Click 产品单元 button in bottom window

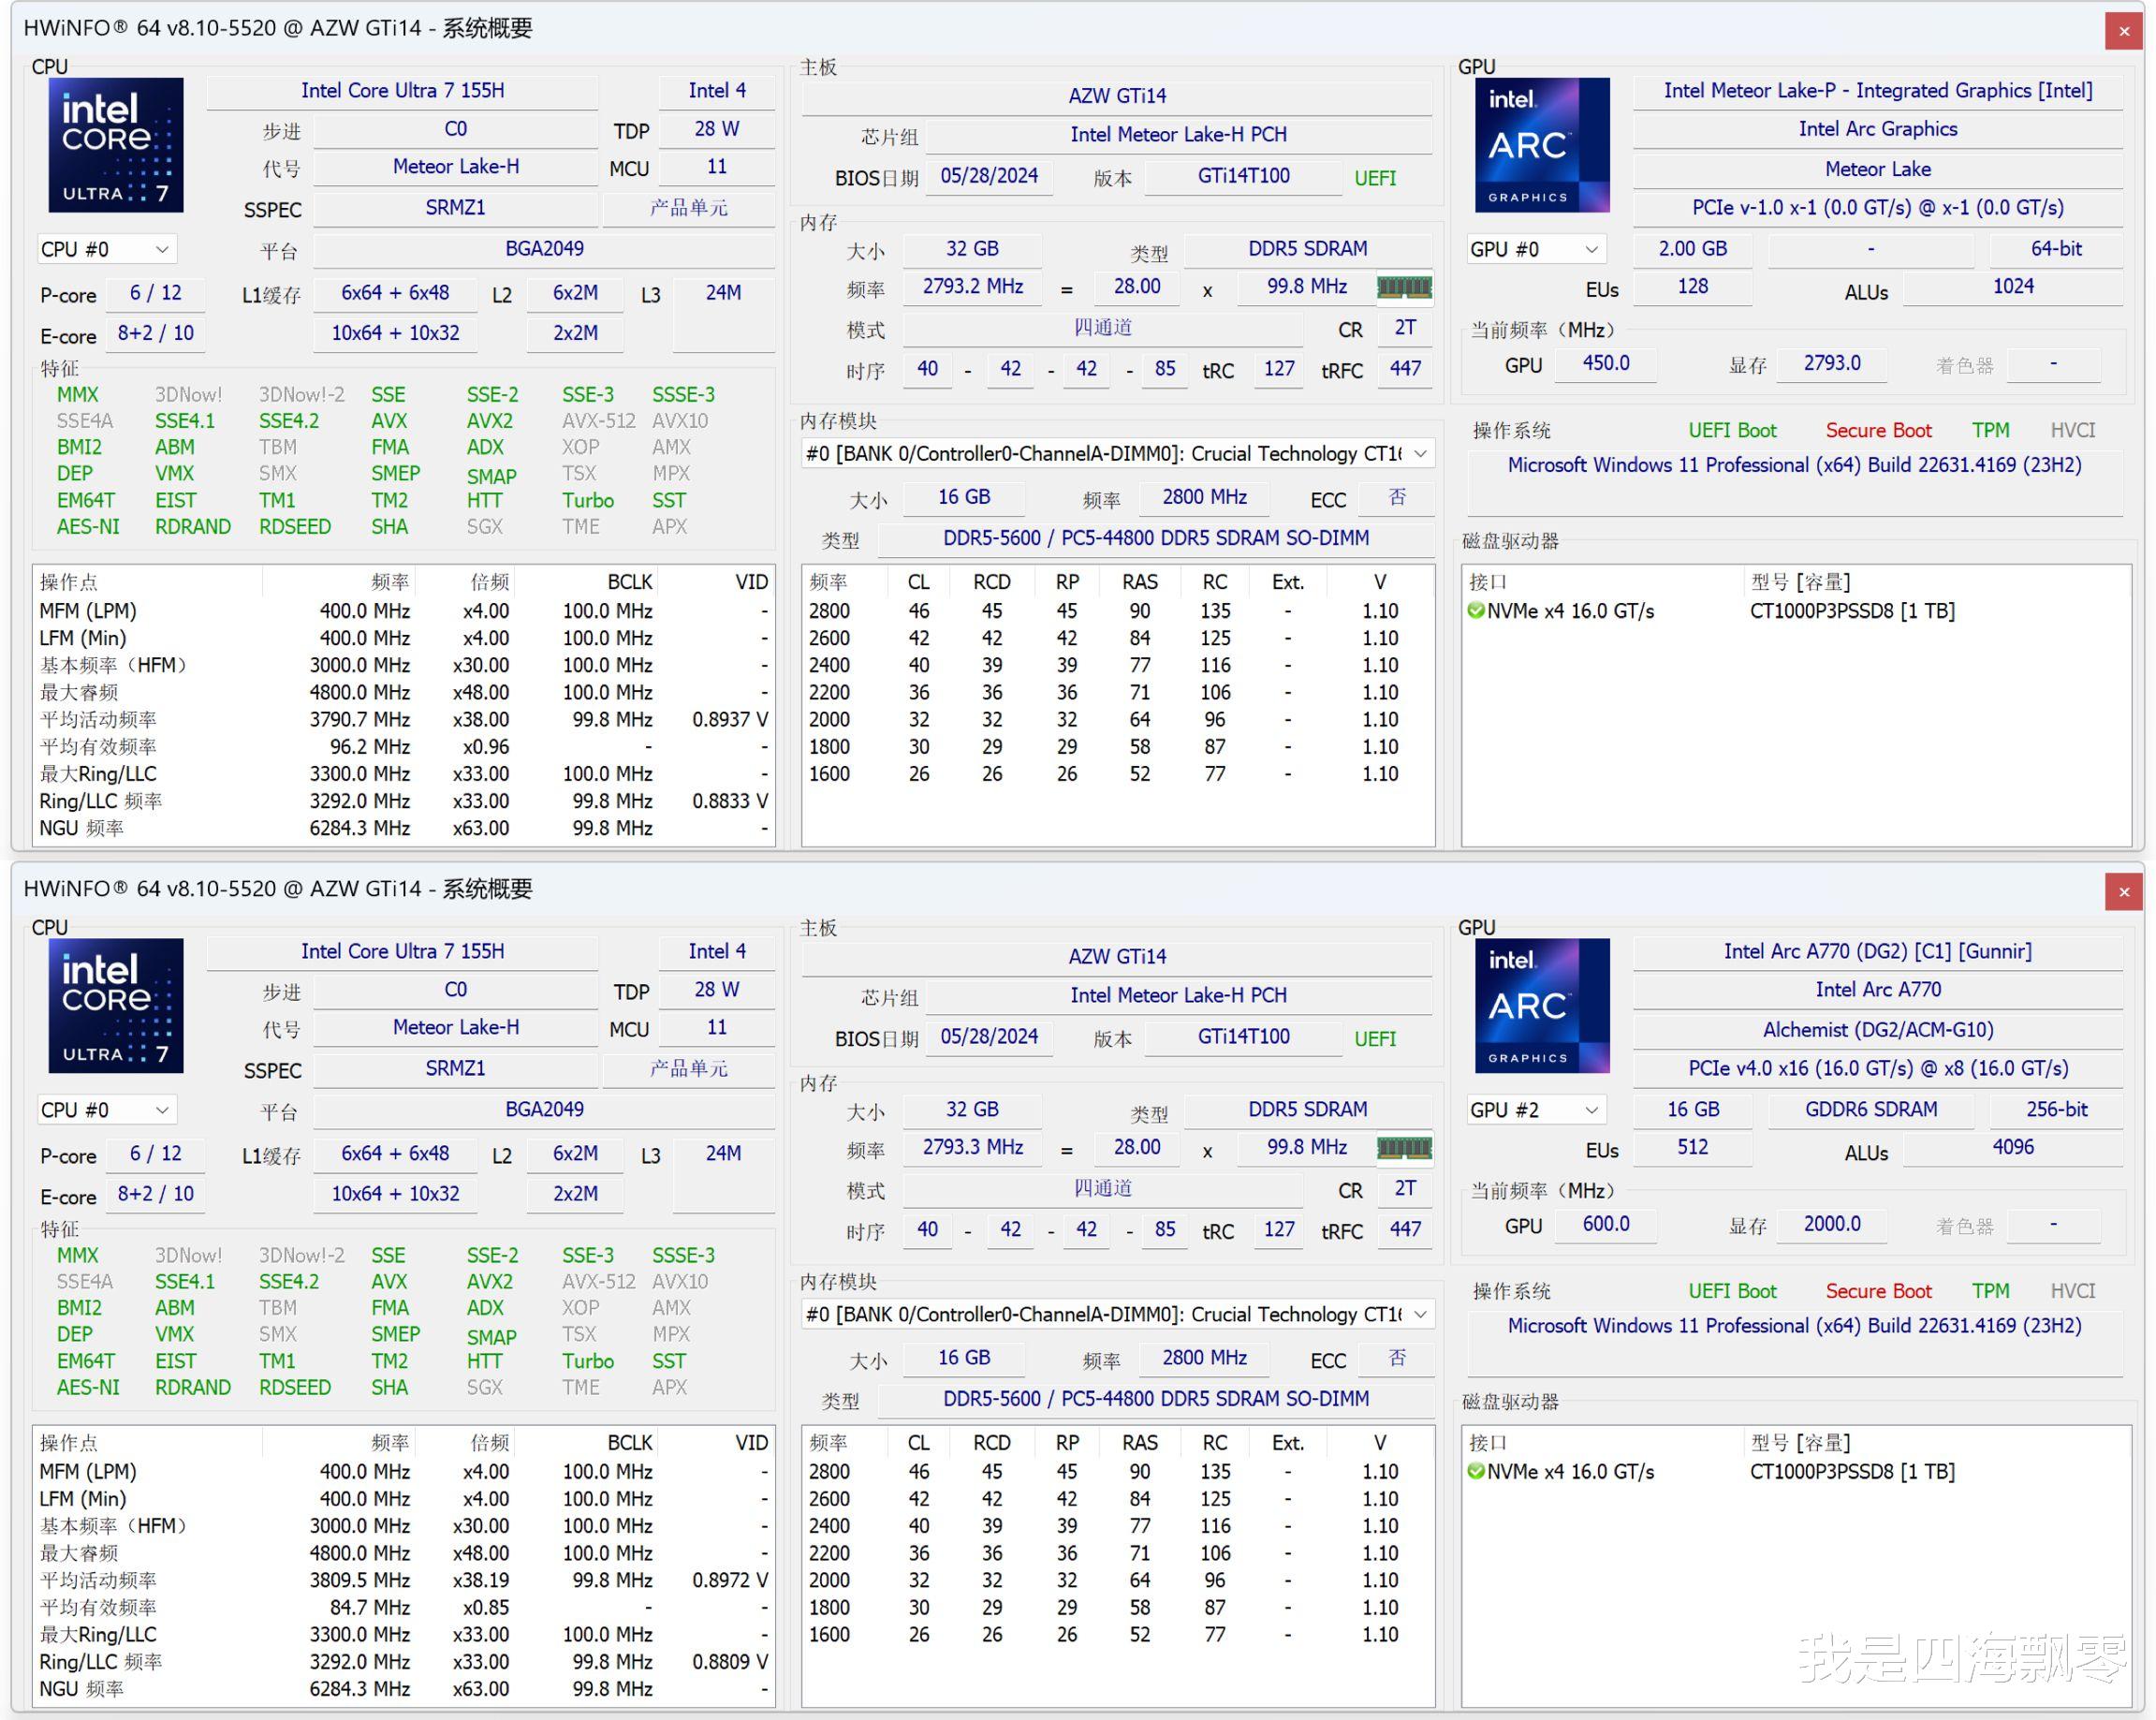(x=688, y=1068)
